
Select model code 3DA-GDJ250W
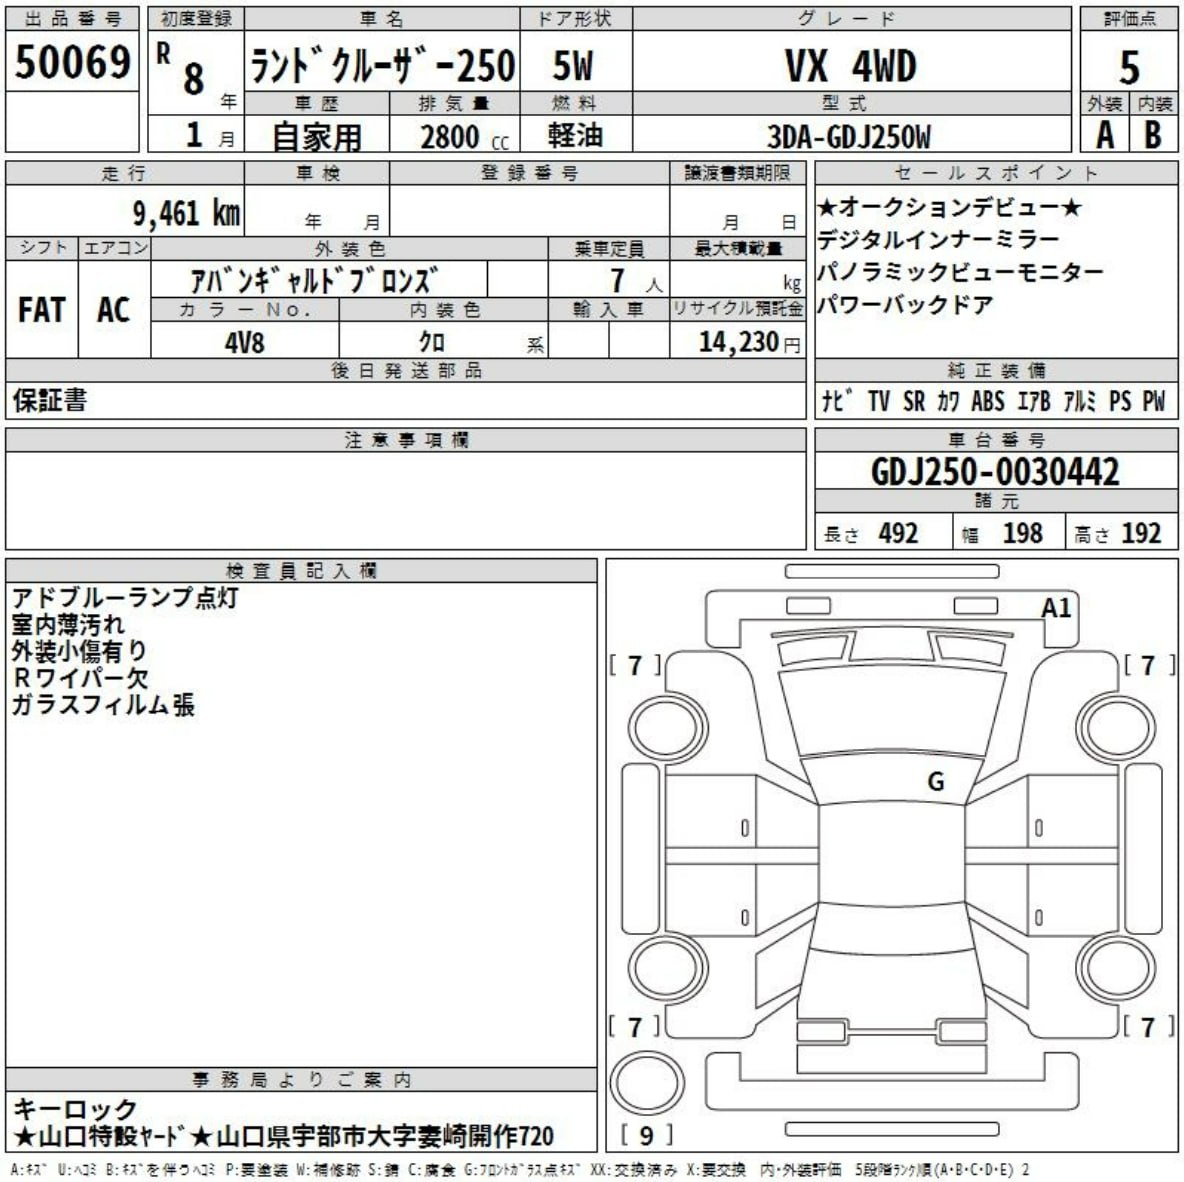click(849, 137)
